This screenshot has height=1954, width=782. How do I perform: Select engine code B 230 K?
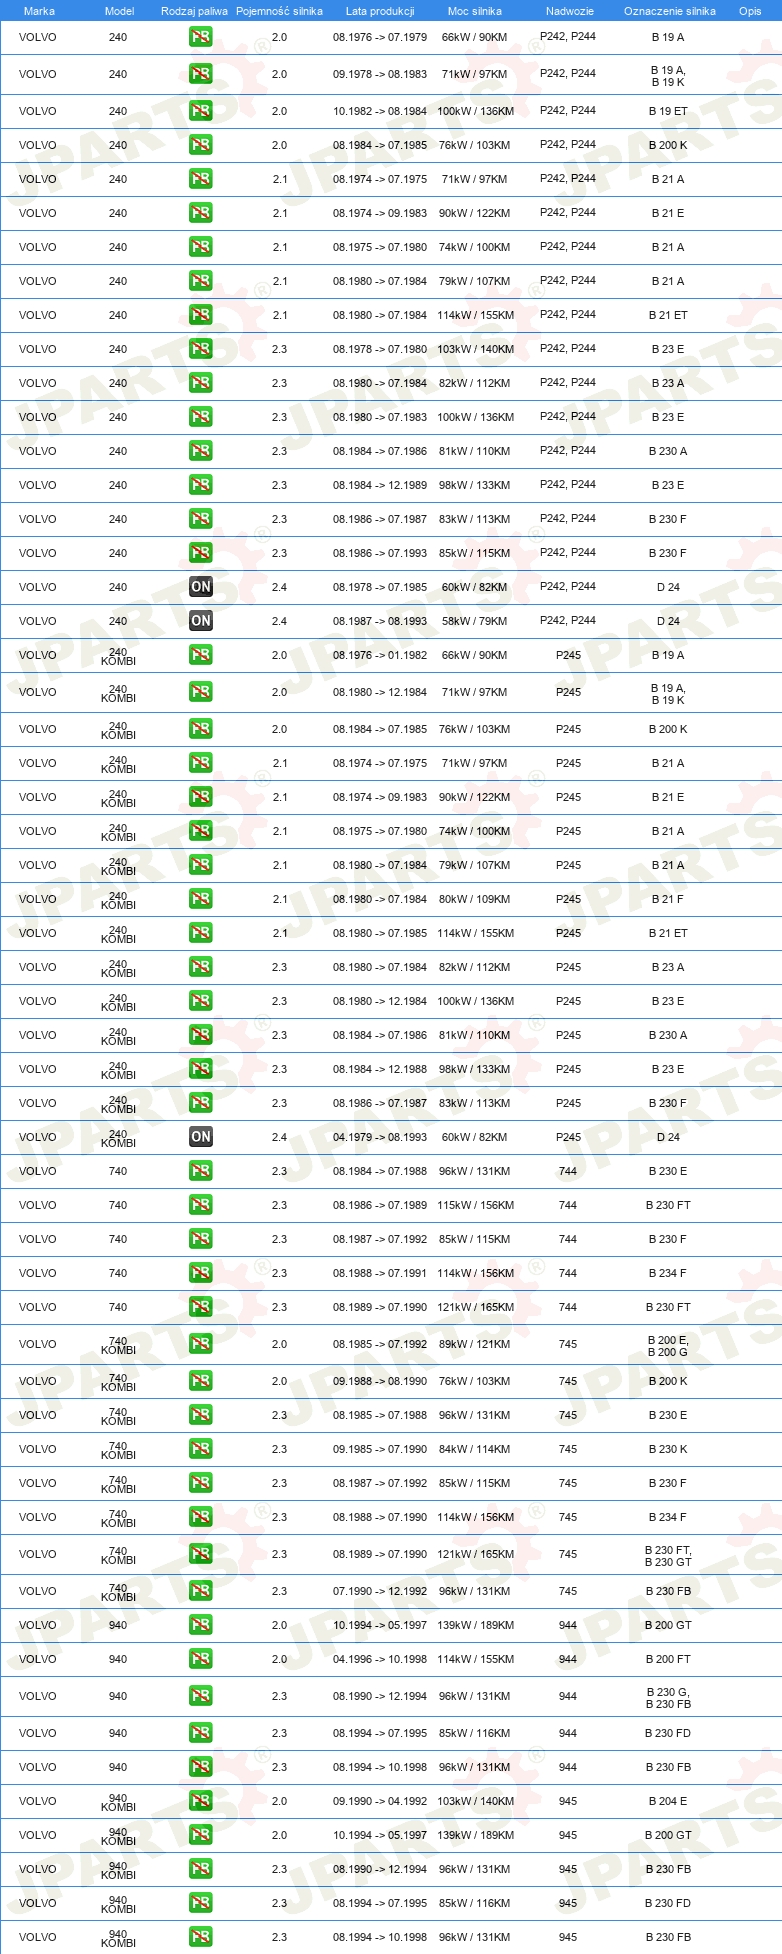coord(668,1449)
